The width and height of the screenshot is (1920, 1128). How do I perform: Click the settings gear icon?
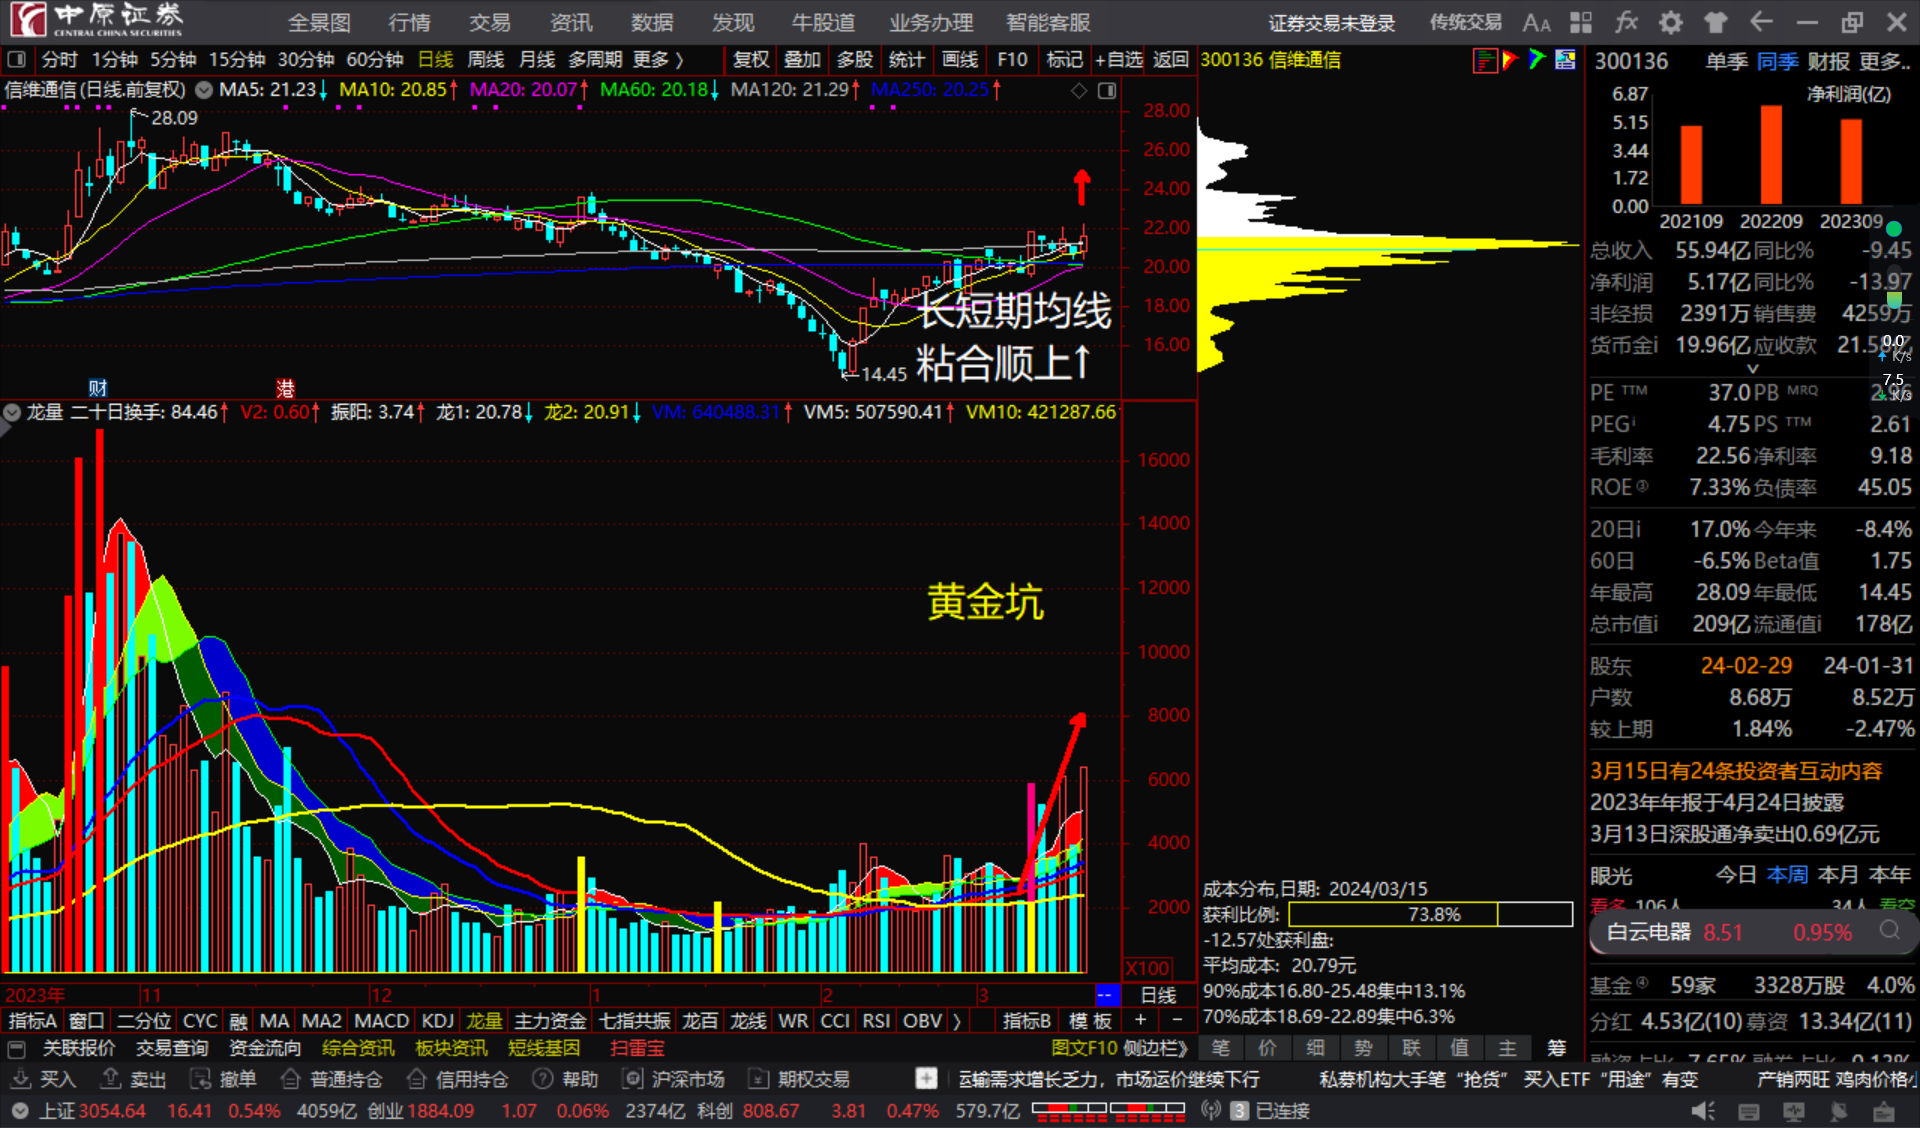pos(1670,21)
